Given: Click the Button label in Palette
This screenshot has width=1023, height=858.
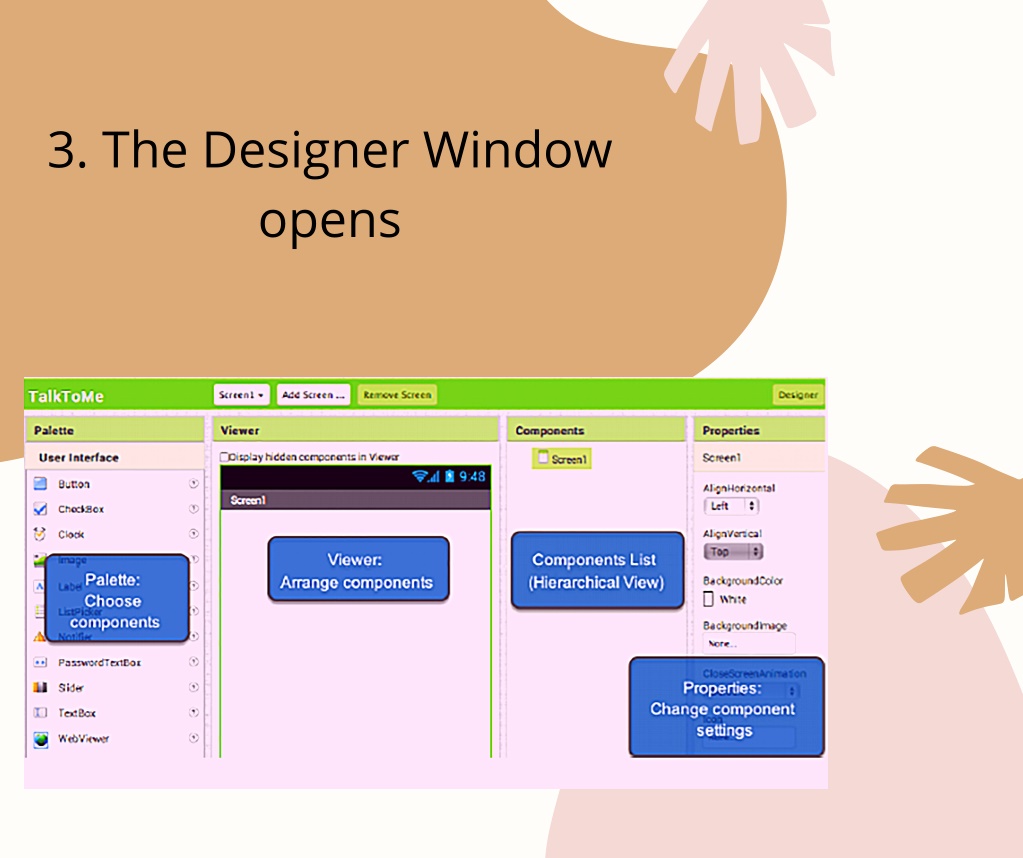Looking at the screenshot, I should point(74,484).
